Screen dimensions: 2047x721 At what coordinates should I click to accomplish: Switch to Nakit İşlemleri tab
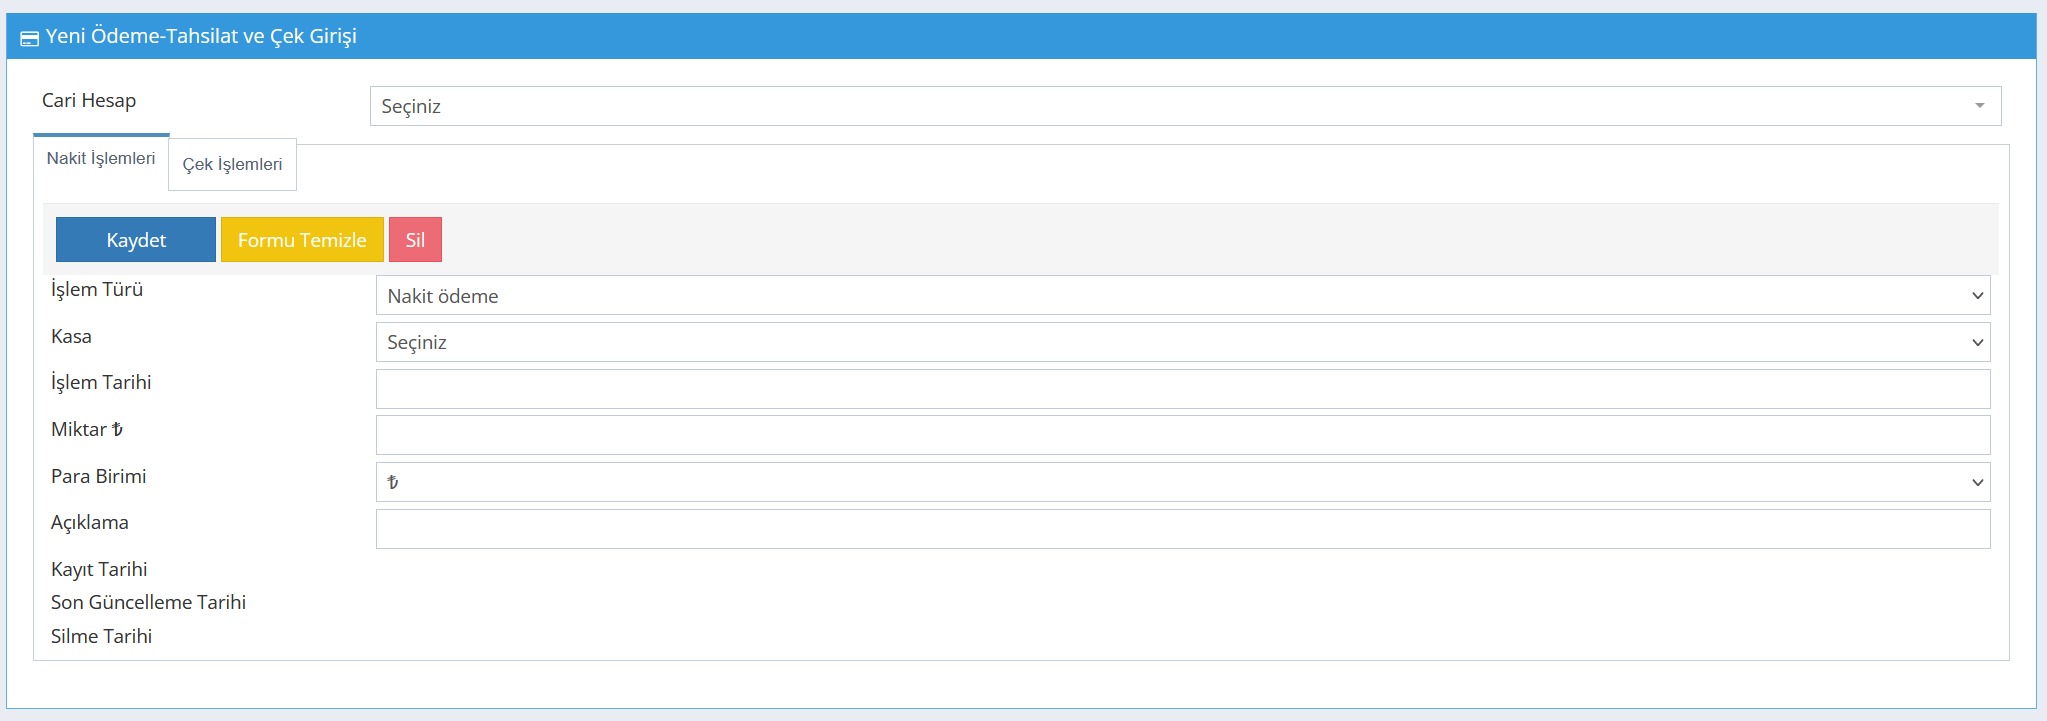point(101,159)
